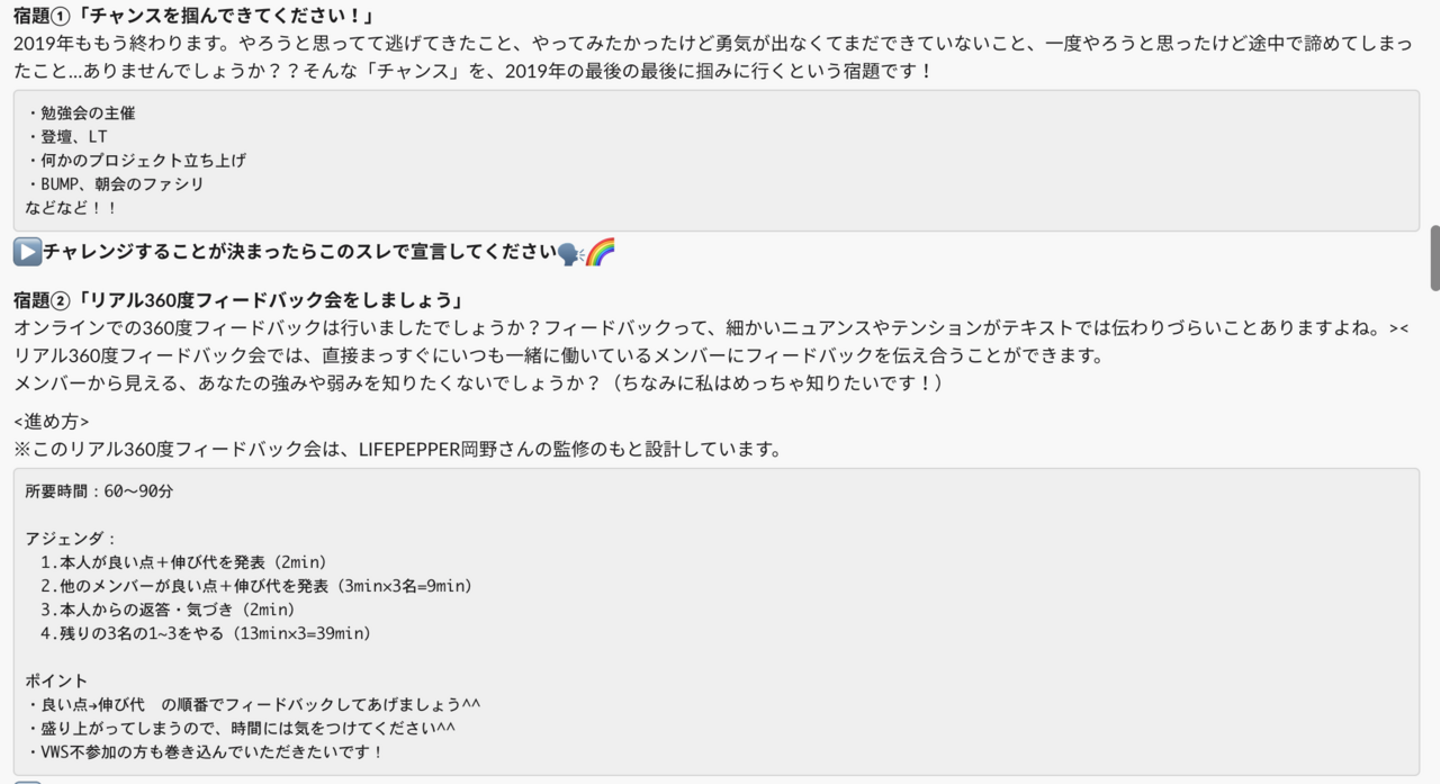Click the line 所要時間：60〜90分

tap(100, 491)
